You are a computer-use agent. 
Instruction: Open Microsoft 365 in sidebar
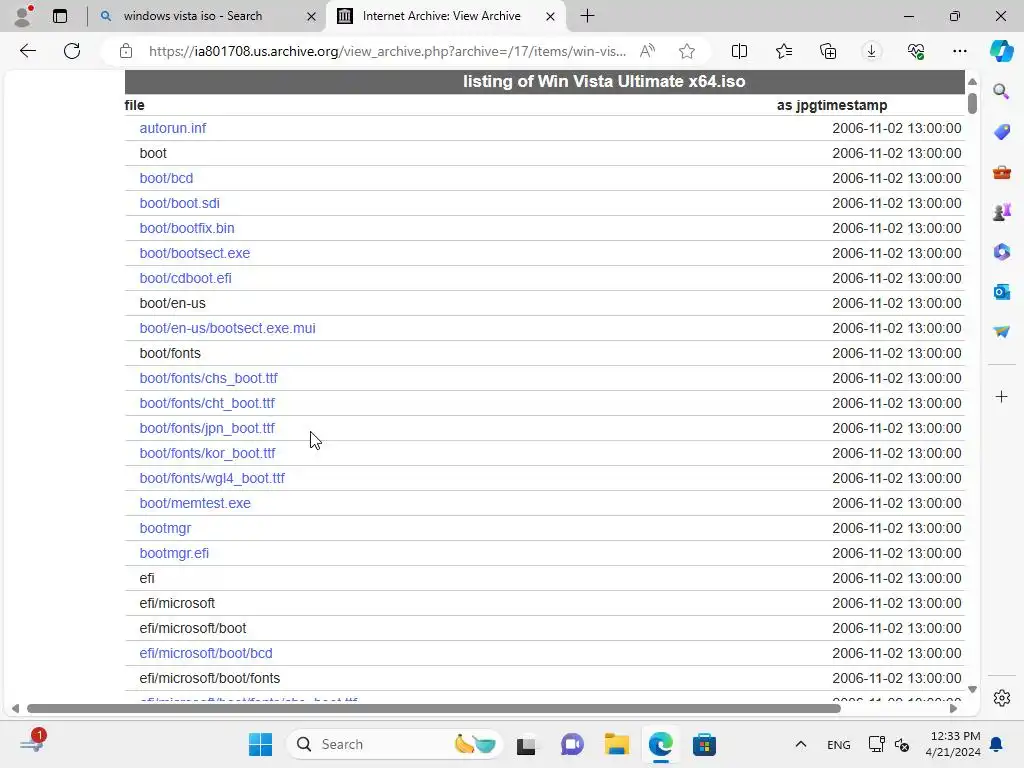1001,251
